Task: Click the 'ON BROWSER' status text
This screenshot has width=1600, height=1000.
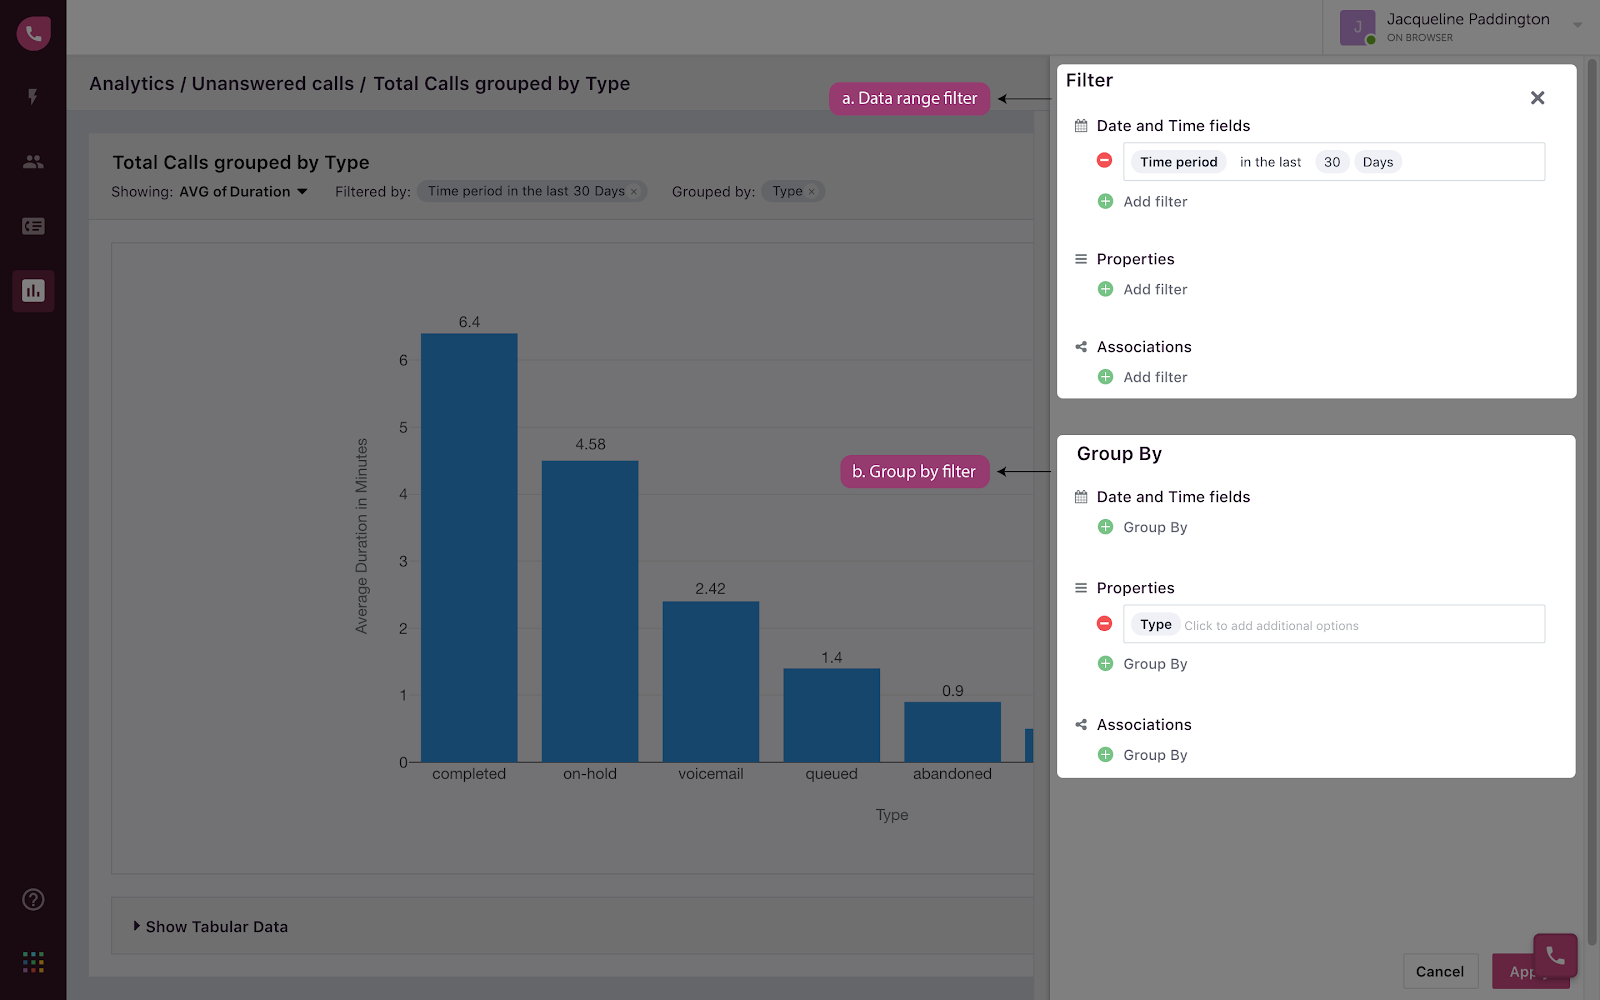Action: (x=1420, y=38)
